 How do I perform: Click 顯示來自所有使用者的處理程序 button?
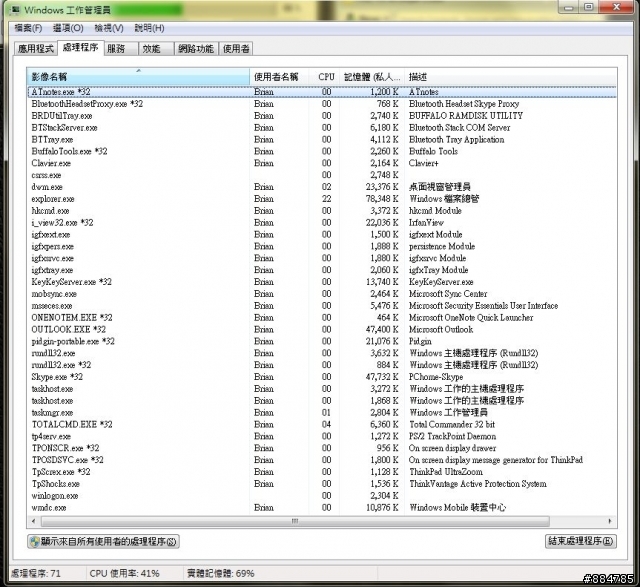pos(103,541)
